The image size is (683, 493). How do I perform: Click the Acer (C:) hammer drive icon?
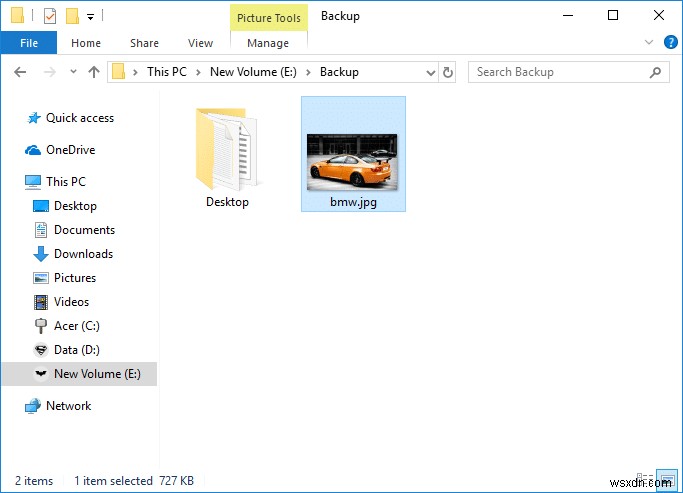[x=41, y=326]
